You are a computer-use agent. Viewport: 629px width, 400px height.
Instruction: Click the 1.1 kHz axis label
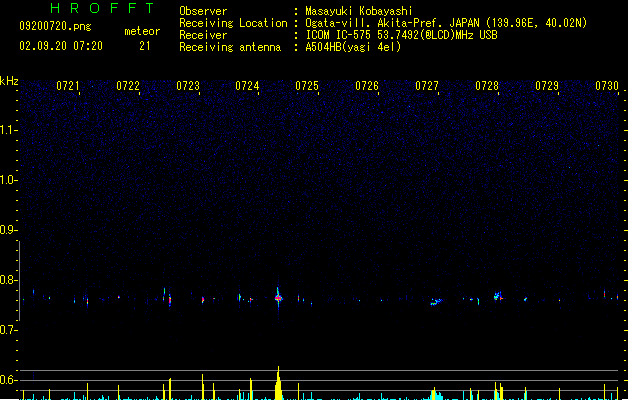pos(8,130)
